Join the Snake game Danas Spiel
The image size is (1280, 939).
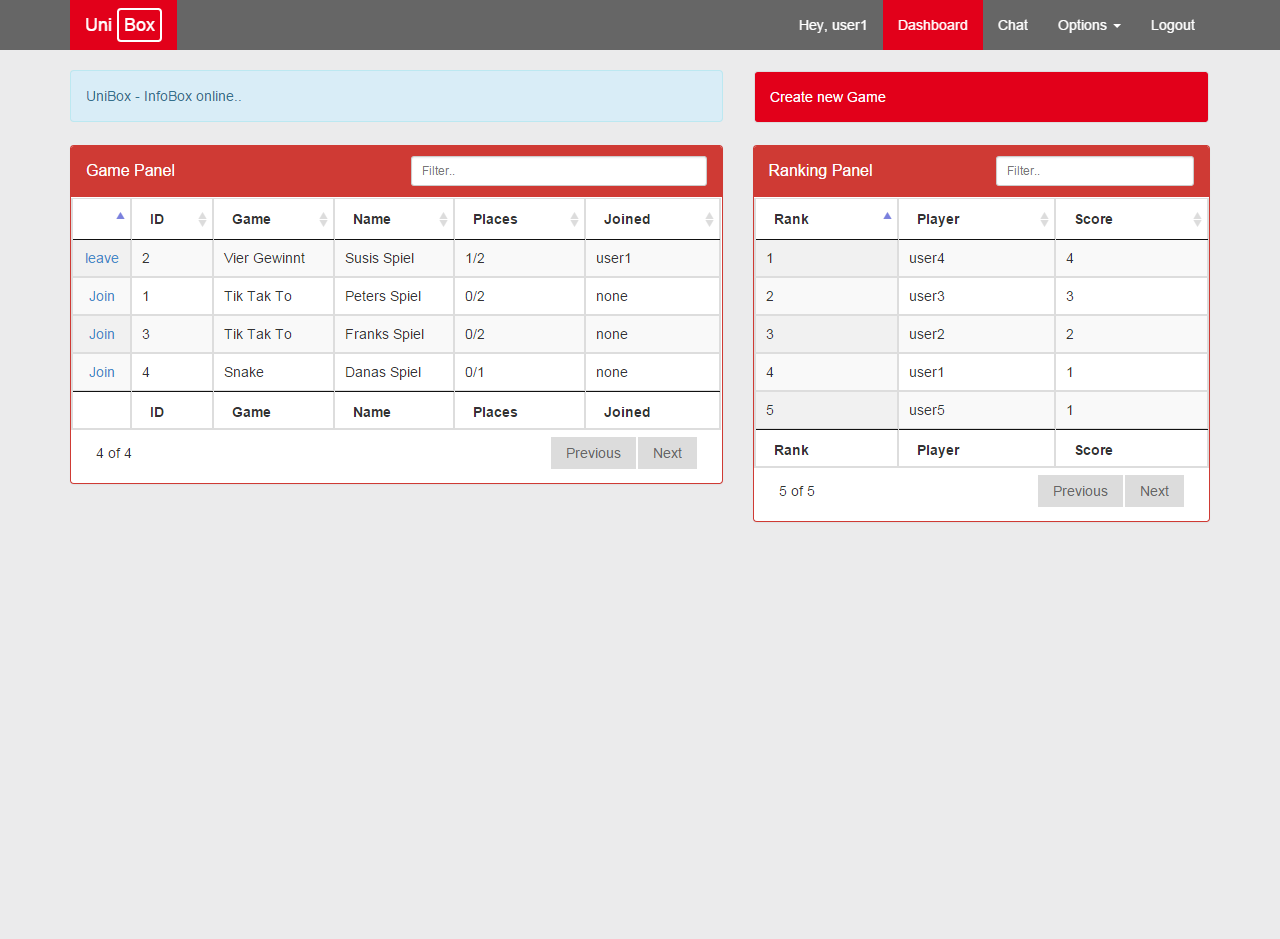[x=102, y=372]
